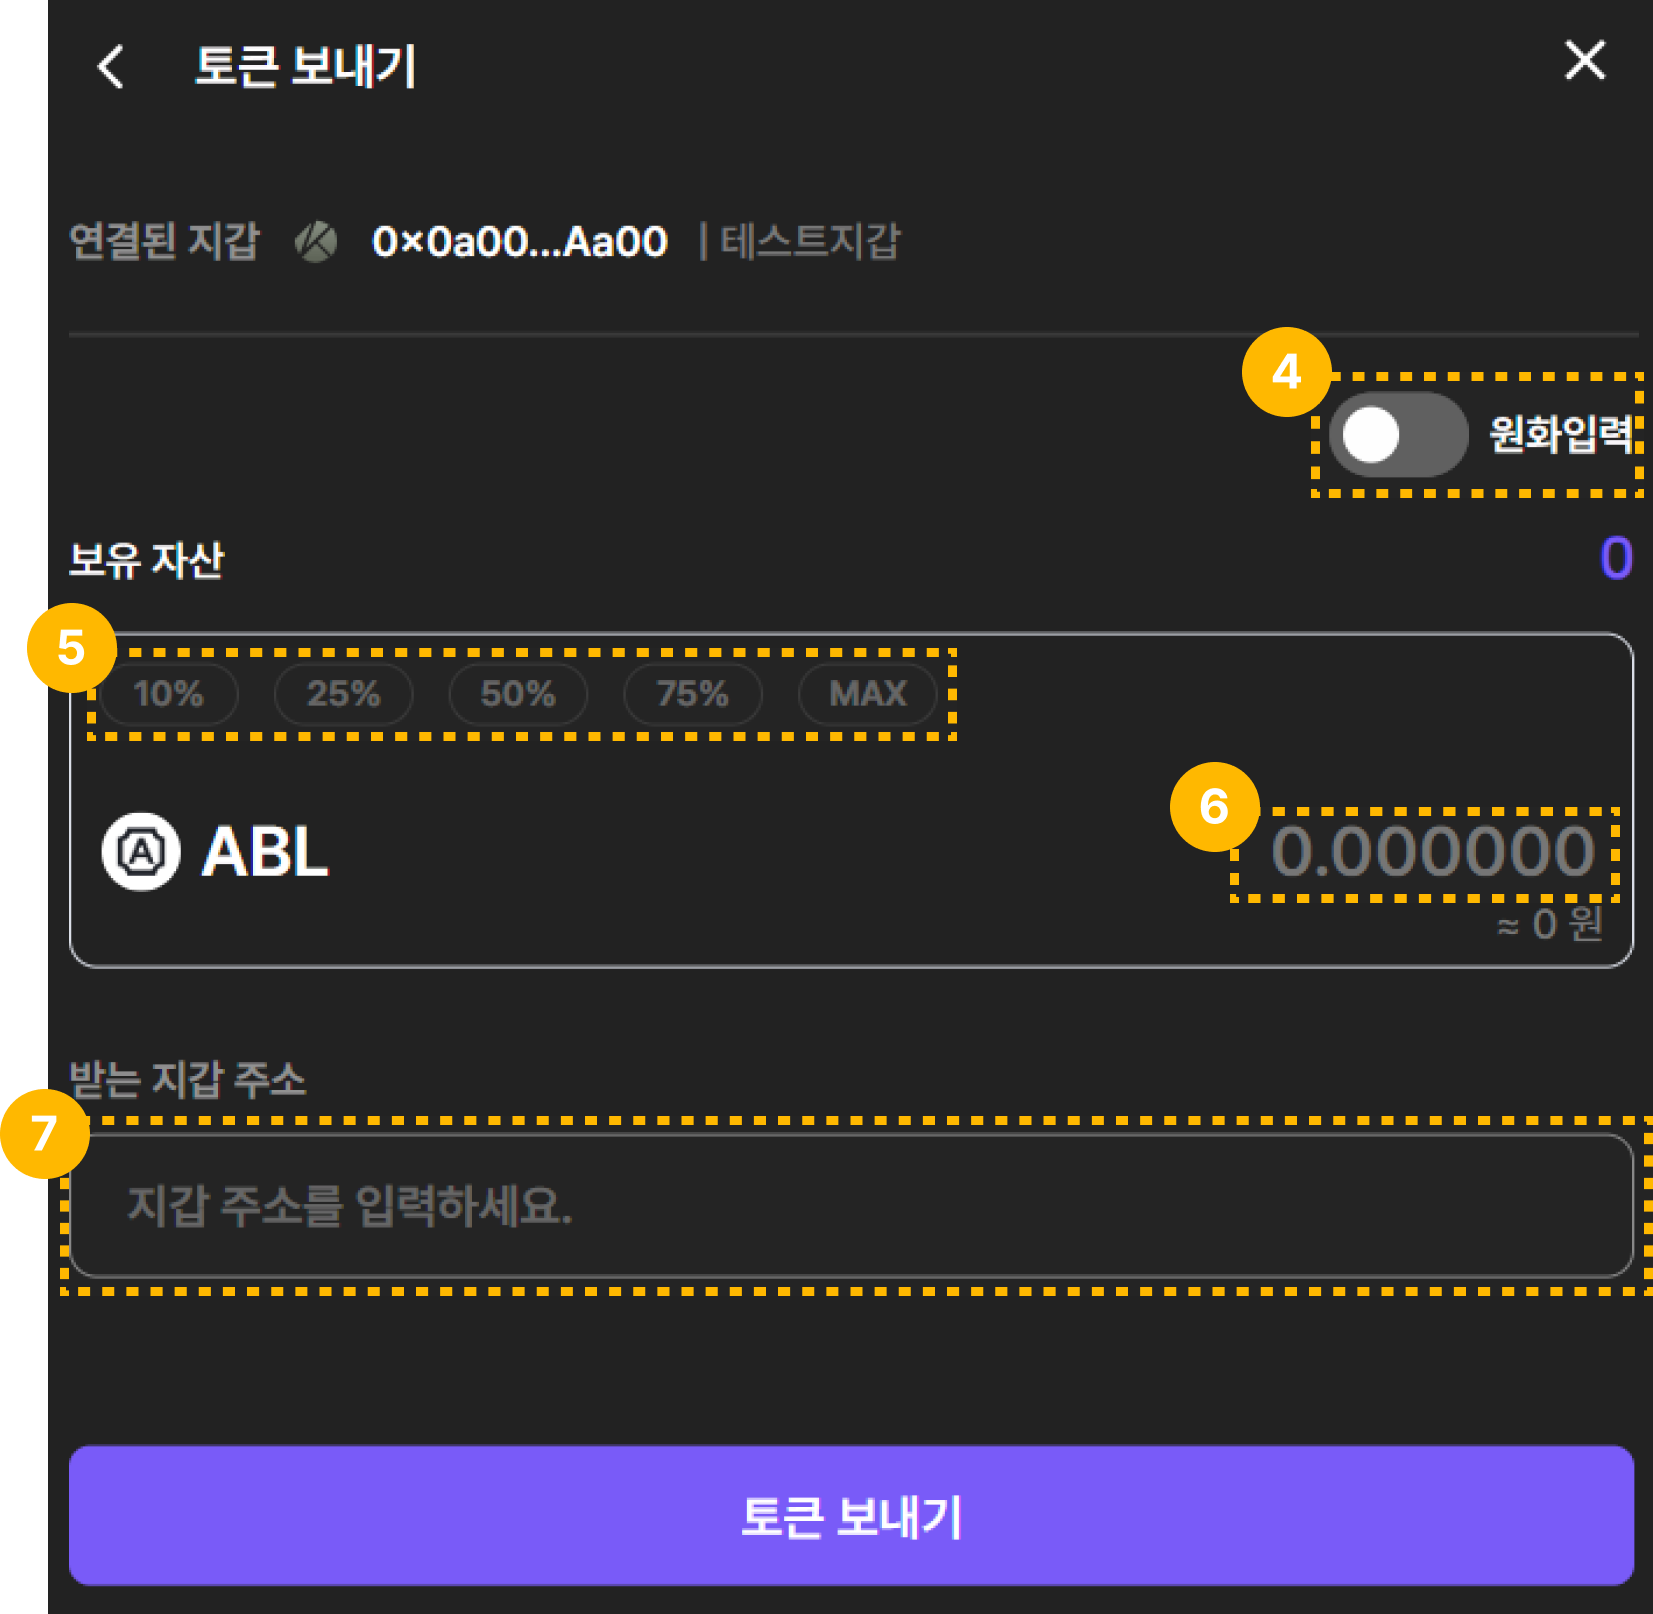Click the 보유 자산 label
Viewport: 1653px width, 1614px height.
(146, 560)
